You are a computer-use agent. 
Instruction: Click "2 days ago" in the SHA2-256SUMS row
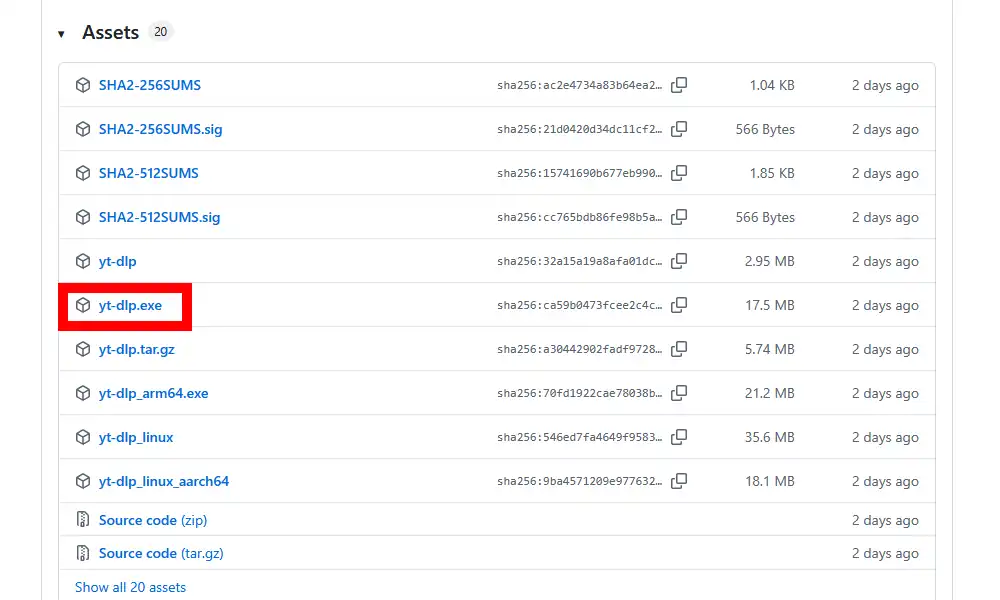click(885, 85)
